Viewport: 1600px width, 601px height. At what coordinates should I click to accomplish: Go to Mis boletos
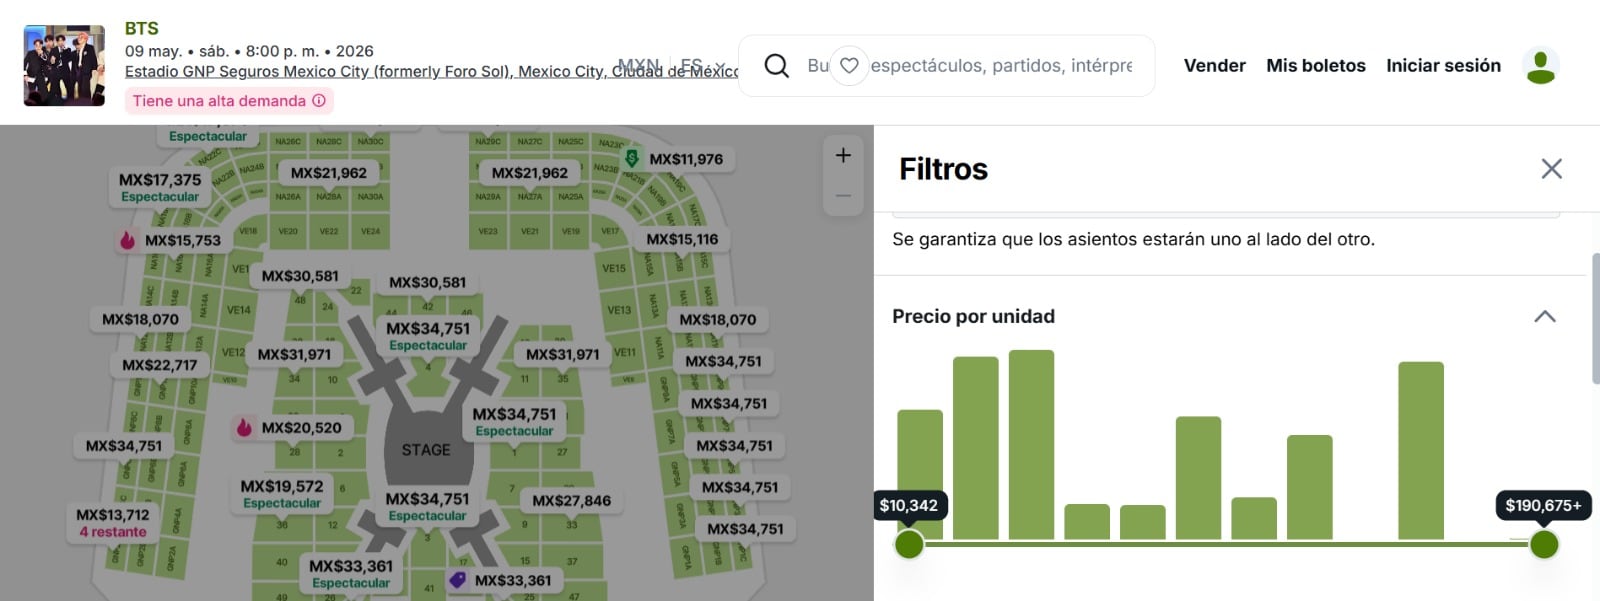coord(1315,66)
